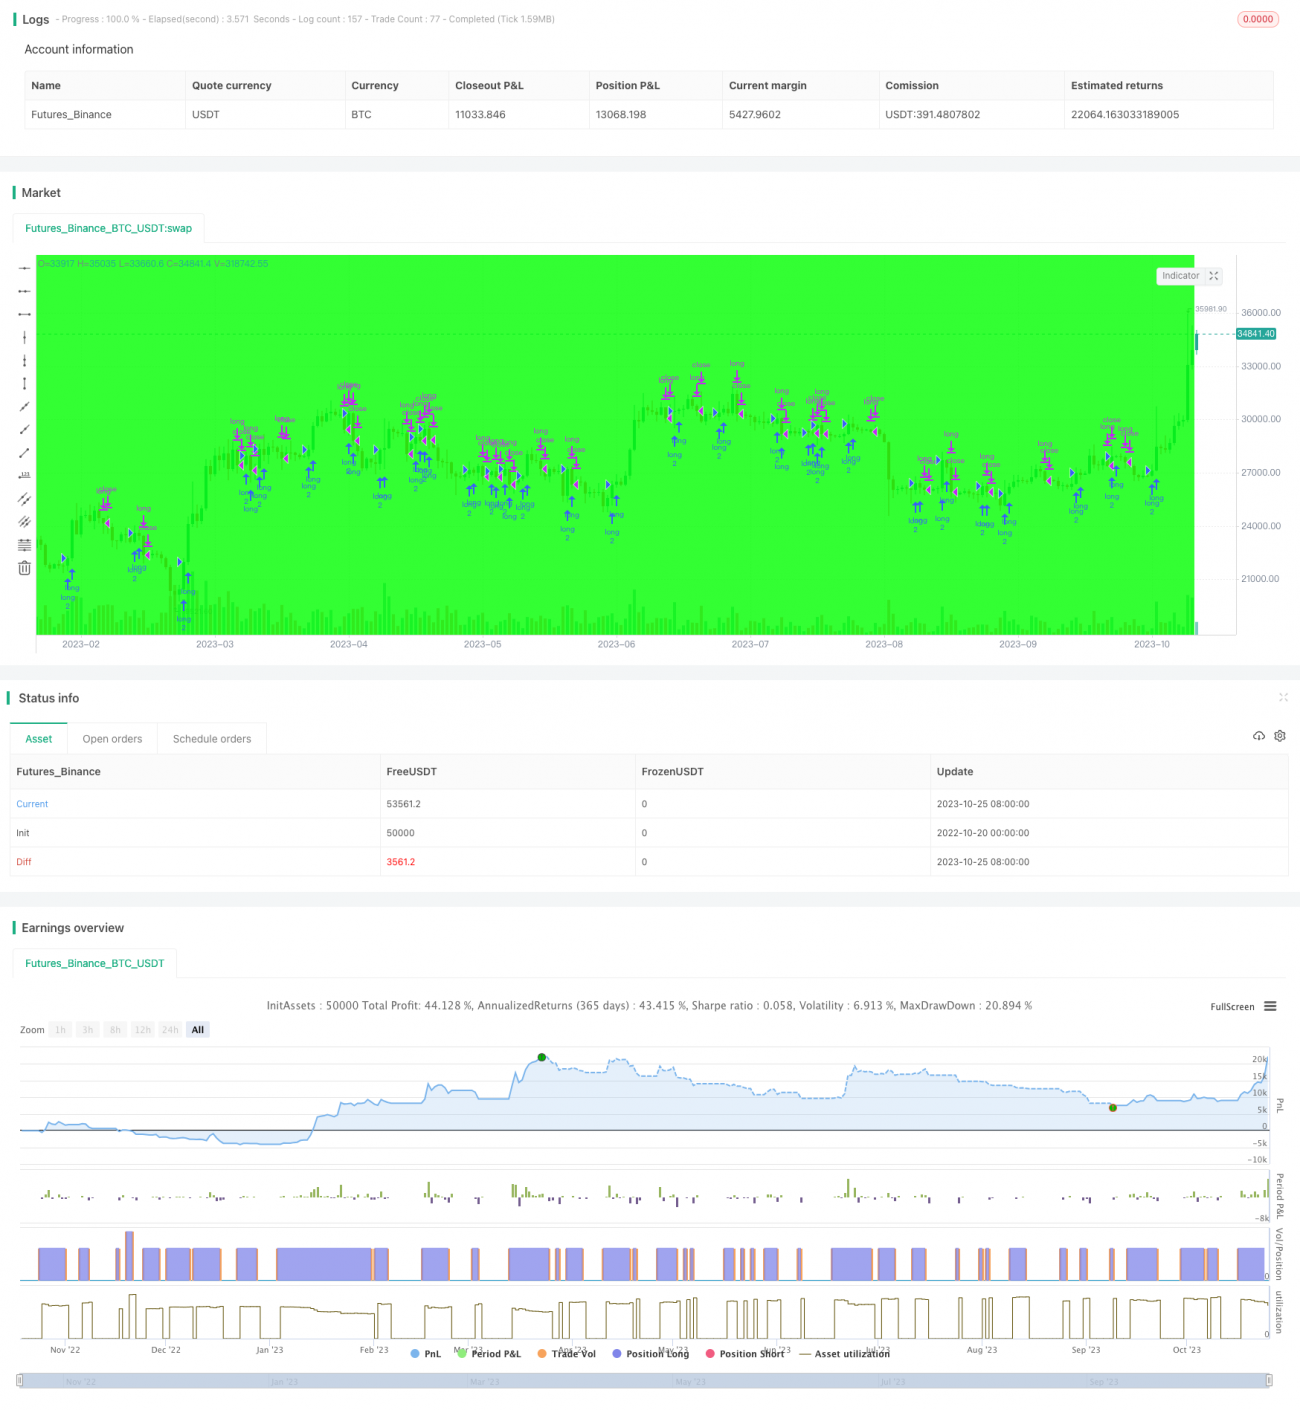Click the cloud download icon in Status info
This screenshot has width=1300, height=1410.
pyautogui.click(x=1259, y=736)
